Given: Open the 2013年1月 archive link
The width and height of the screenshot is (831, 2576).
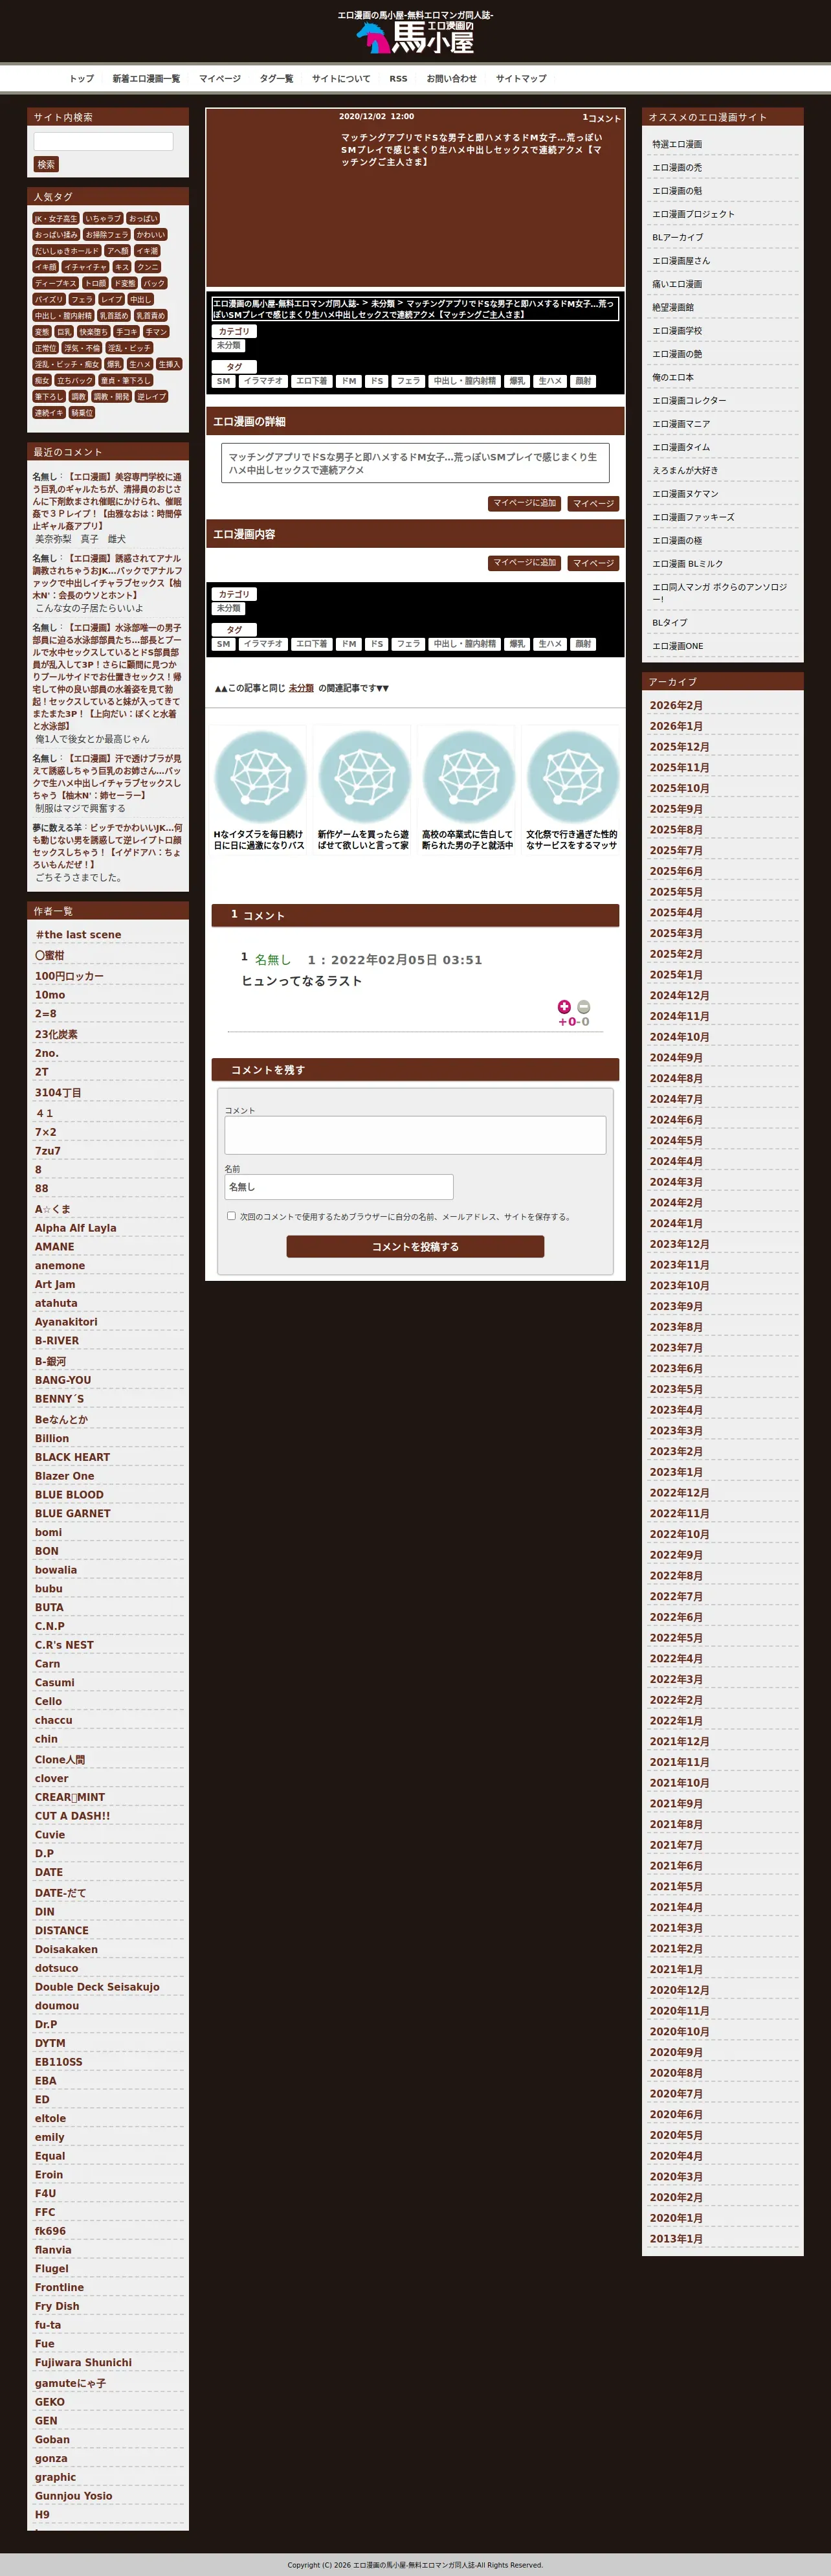Looking at the screenshot, I should coord(676,2238).
